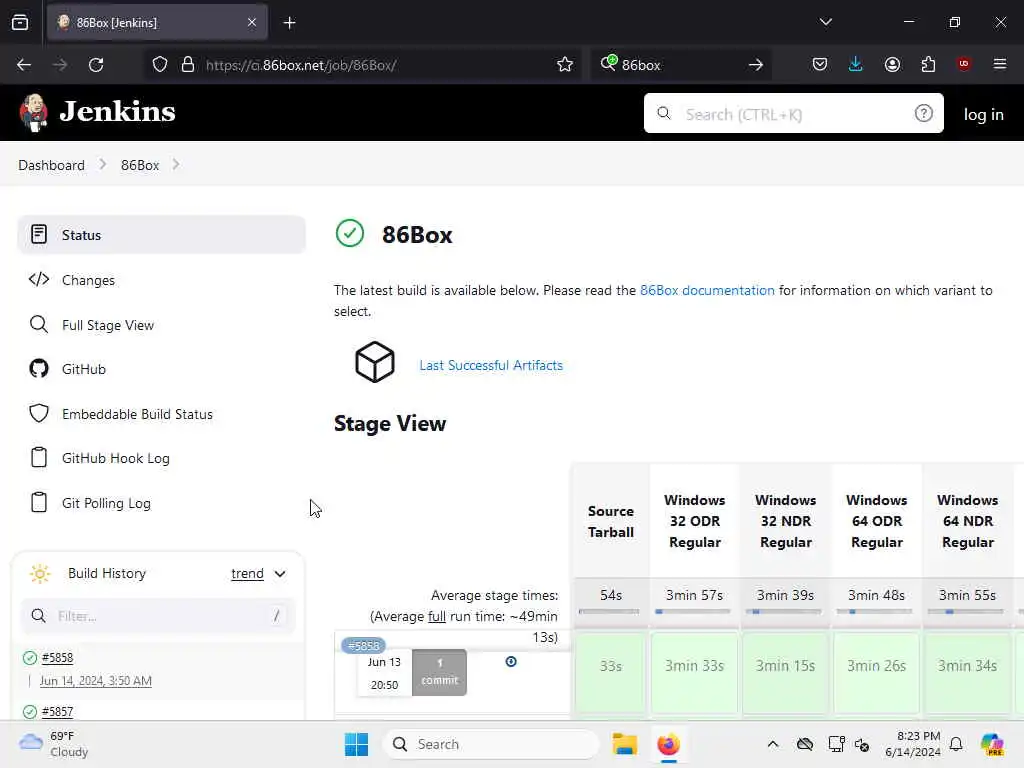Click the Windows 32 ODR Regular 3min 33s cell
Screen dimensions: 1024x768
click(x=694, y=672)
